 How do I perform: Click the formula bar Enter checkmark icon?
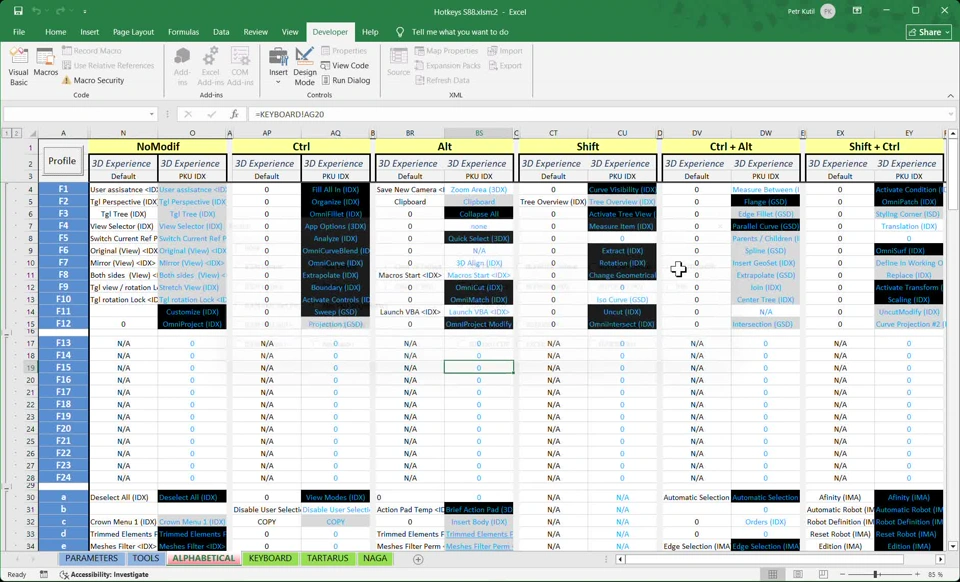[211, 114]
